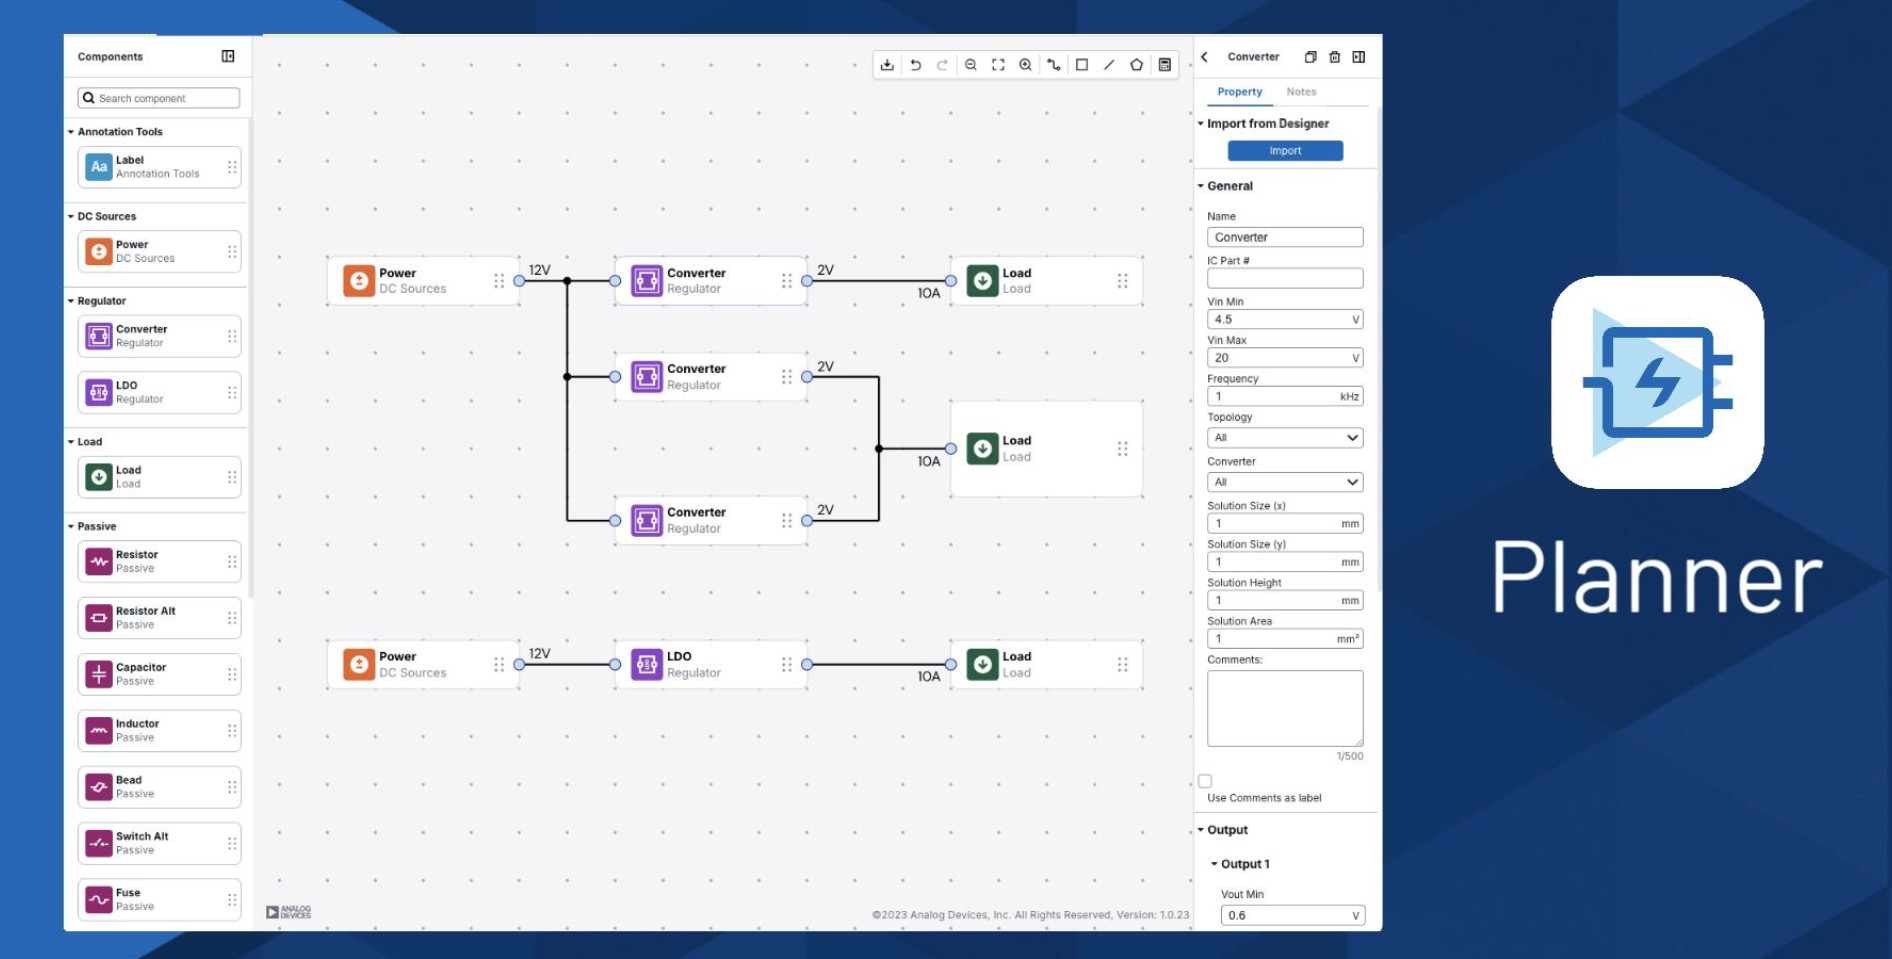The width and height of the screenshot is (1892, 959).
Task: Click the download/export icon in canvas toolbar
Action: click(x=887, y=65)
